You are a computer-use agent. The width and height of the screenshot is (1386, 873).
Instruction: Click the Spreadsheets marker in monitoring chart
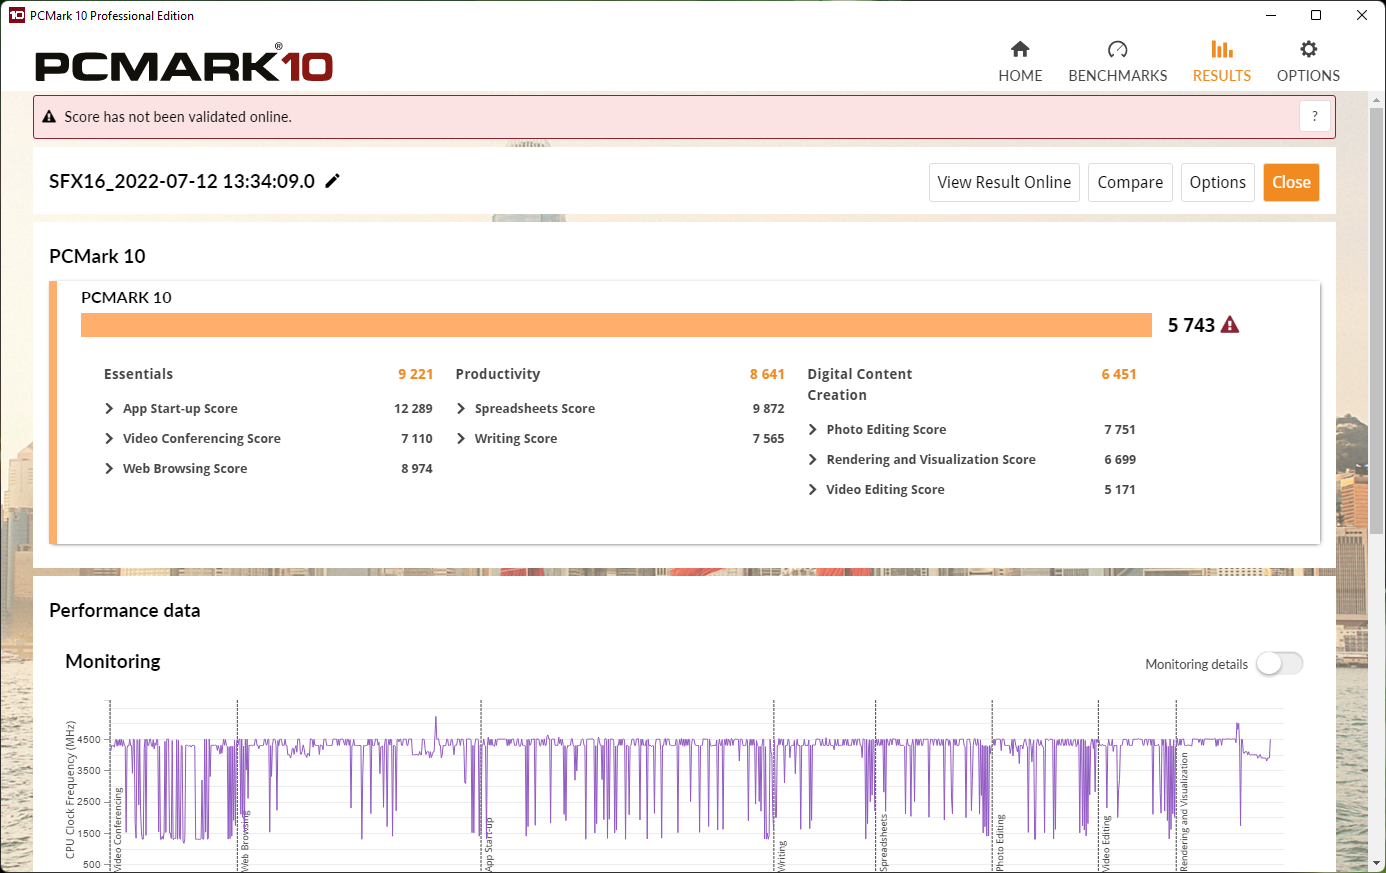(x=884, y=842)
